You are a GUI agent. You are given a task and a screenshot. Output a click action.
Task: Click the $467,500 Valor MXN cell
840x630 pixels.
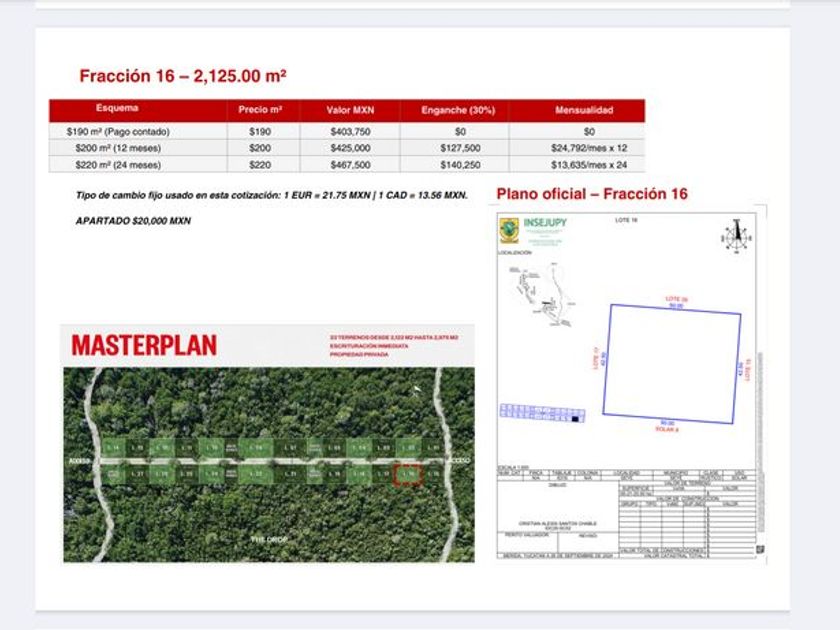pos(350,165)
